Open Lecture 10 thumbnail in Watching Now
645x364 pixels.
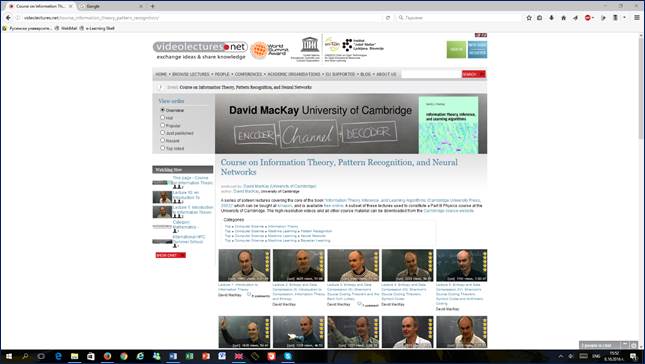click(x=162, y=197)
